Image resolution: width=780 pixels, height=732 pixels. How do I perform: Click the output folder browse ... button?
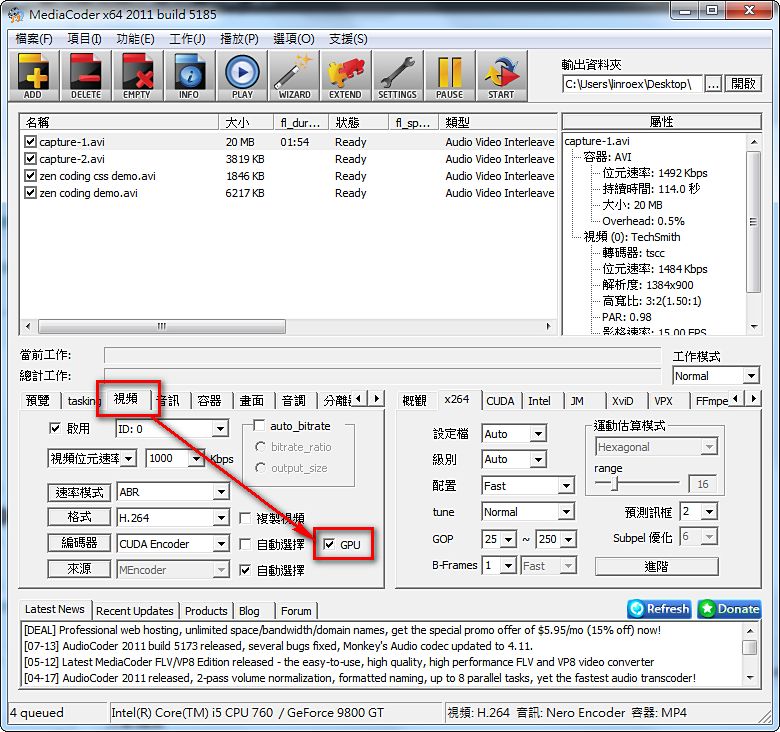pos(713,84)
